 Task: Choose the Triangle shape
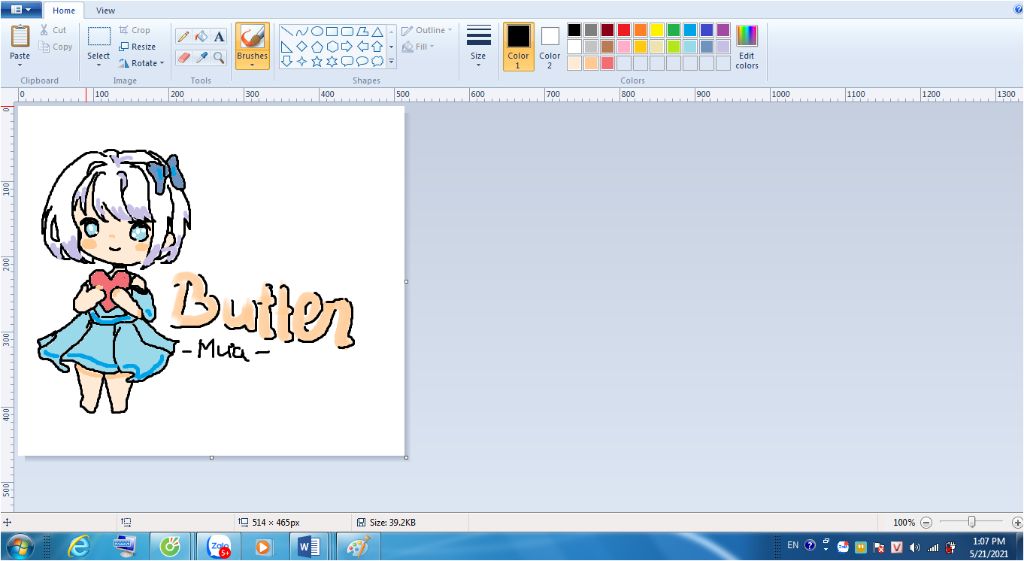coord(377,31)
